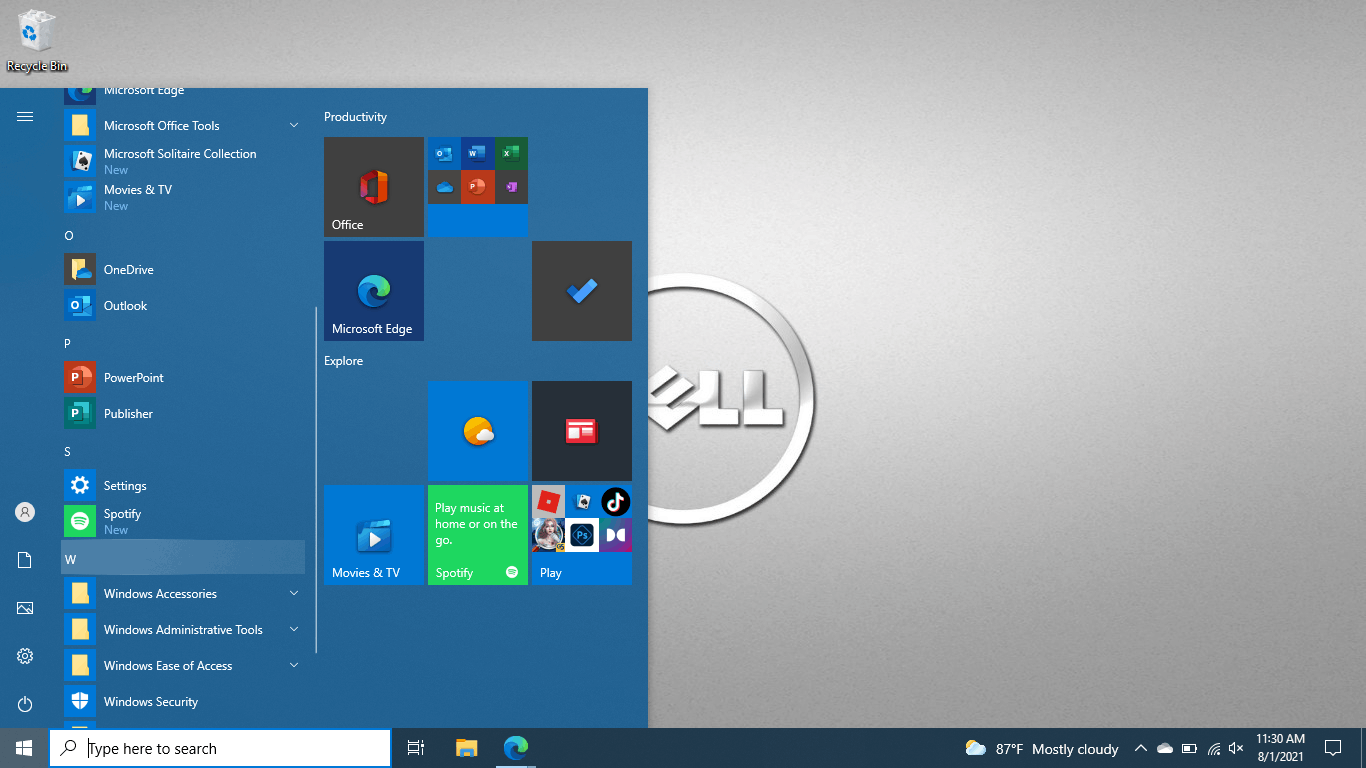Open the Action Center notifications icon

click(1333, 748)
